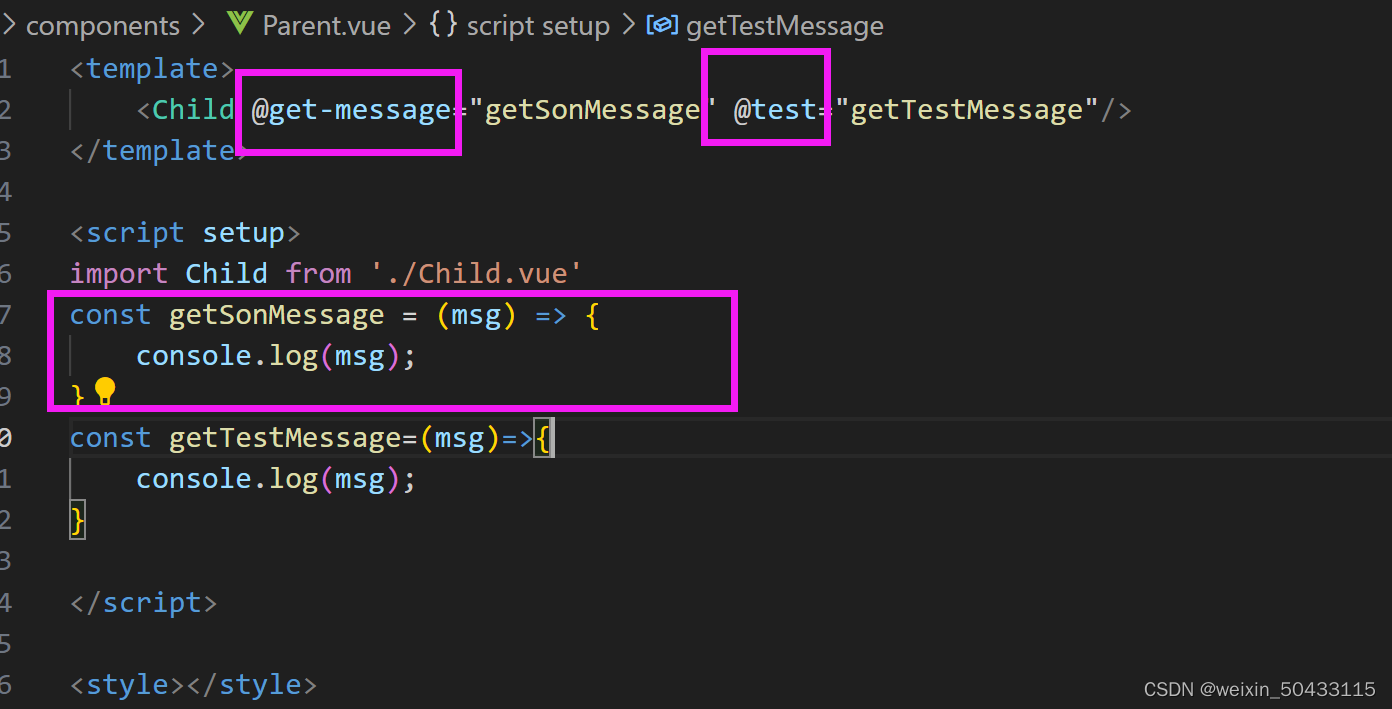Click the import keyword

[x=119, y=273]
